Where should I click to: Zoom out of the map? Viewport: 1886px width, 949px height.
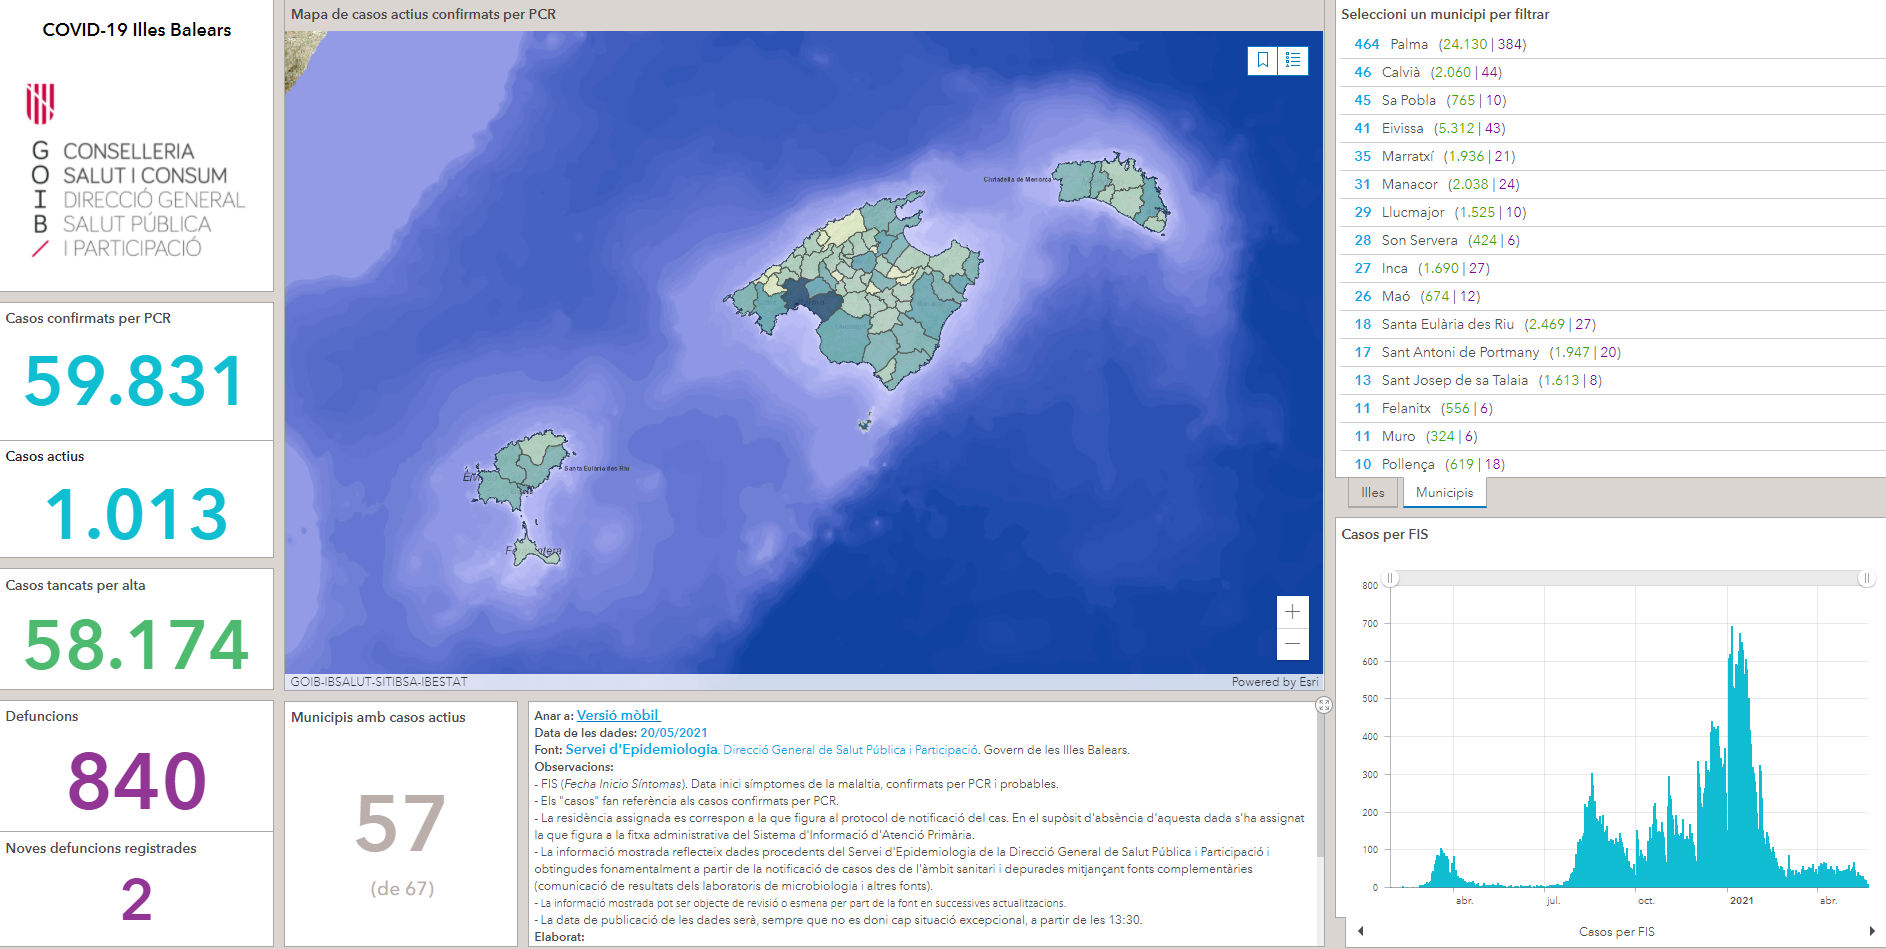click(x=1292, y=644)
